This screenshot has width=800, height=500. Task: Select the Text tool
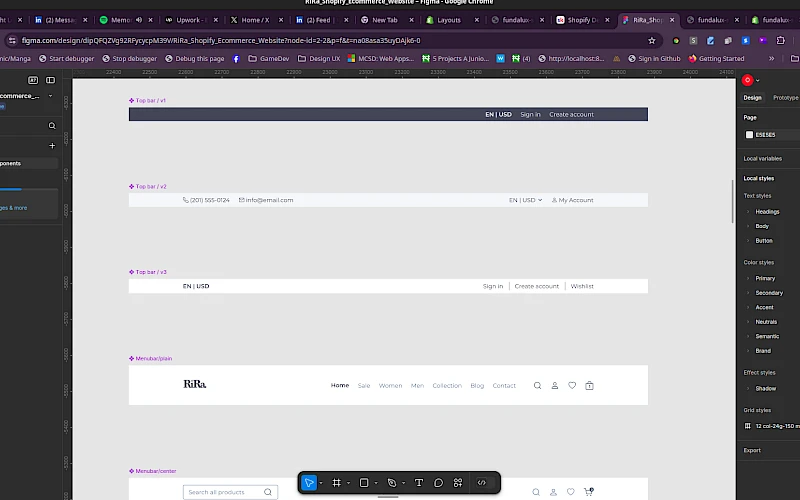(419, 483)
